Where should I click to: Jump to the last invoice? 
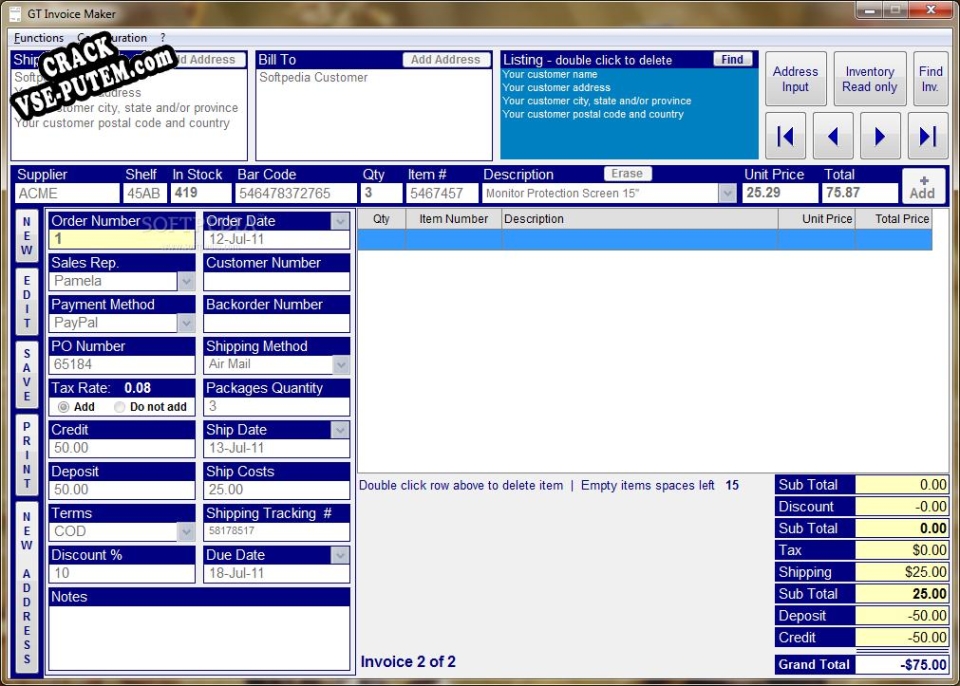click(925, 135)
